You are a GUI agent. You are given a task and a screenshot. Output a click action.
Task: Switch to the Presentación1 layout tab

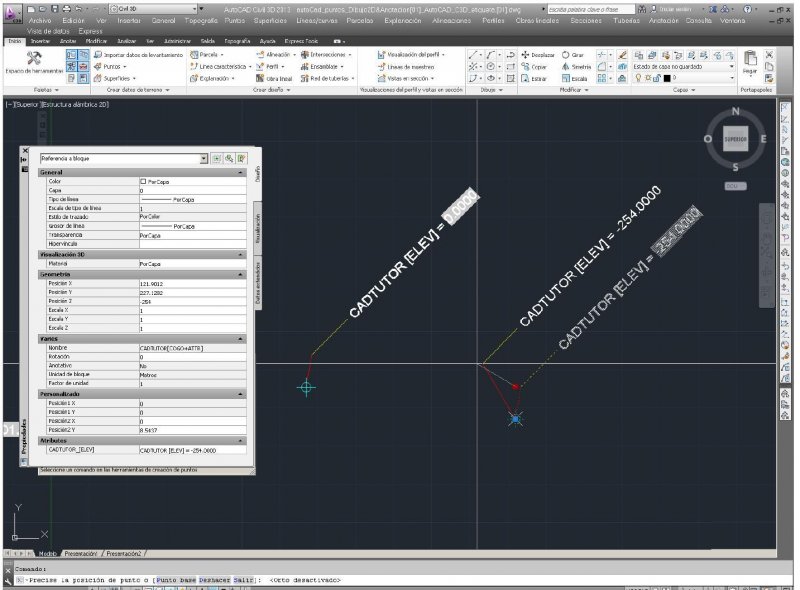point(81,554)
